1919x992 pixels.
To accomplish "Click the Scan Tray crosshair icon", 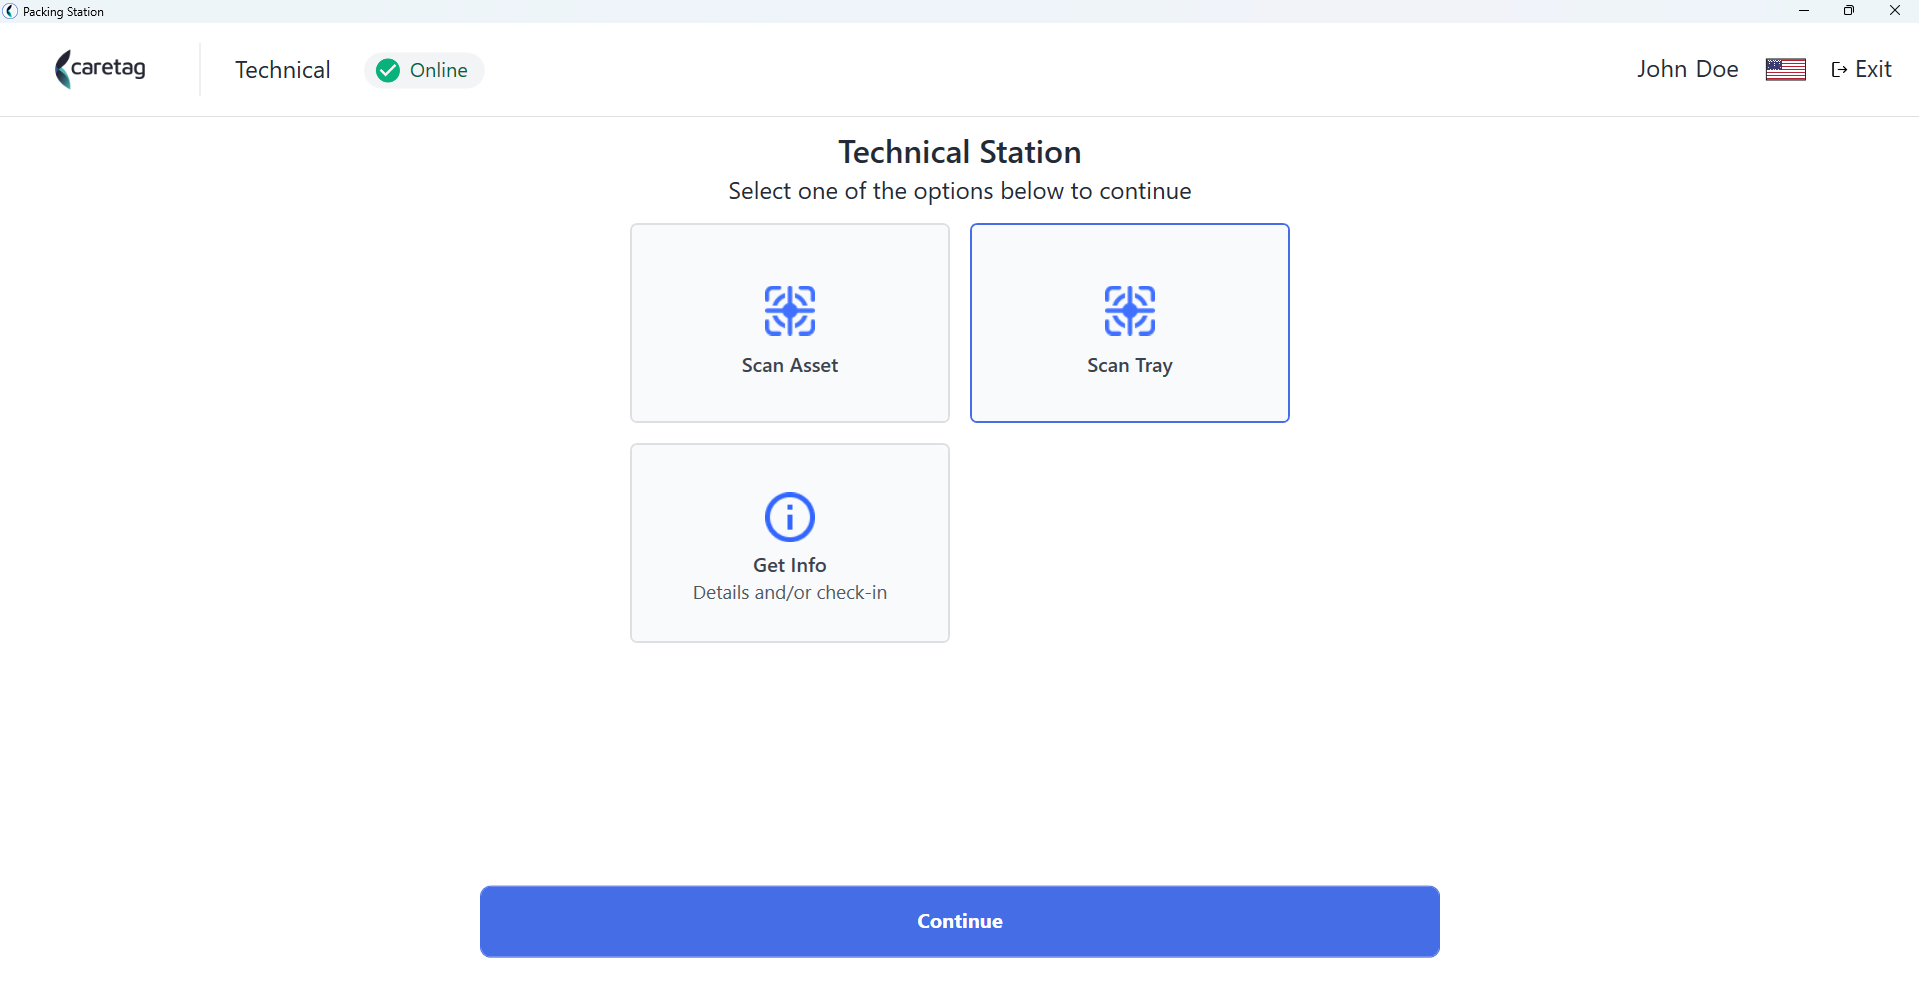I will pos(1130,311).
